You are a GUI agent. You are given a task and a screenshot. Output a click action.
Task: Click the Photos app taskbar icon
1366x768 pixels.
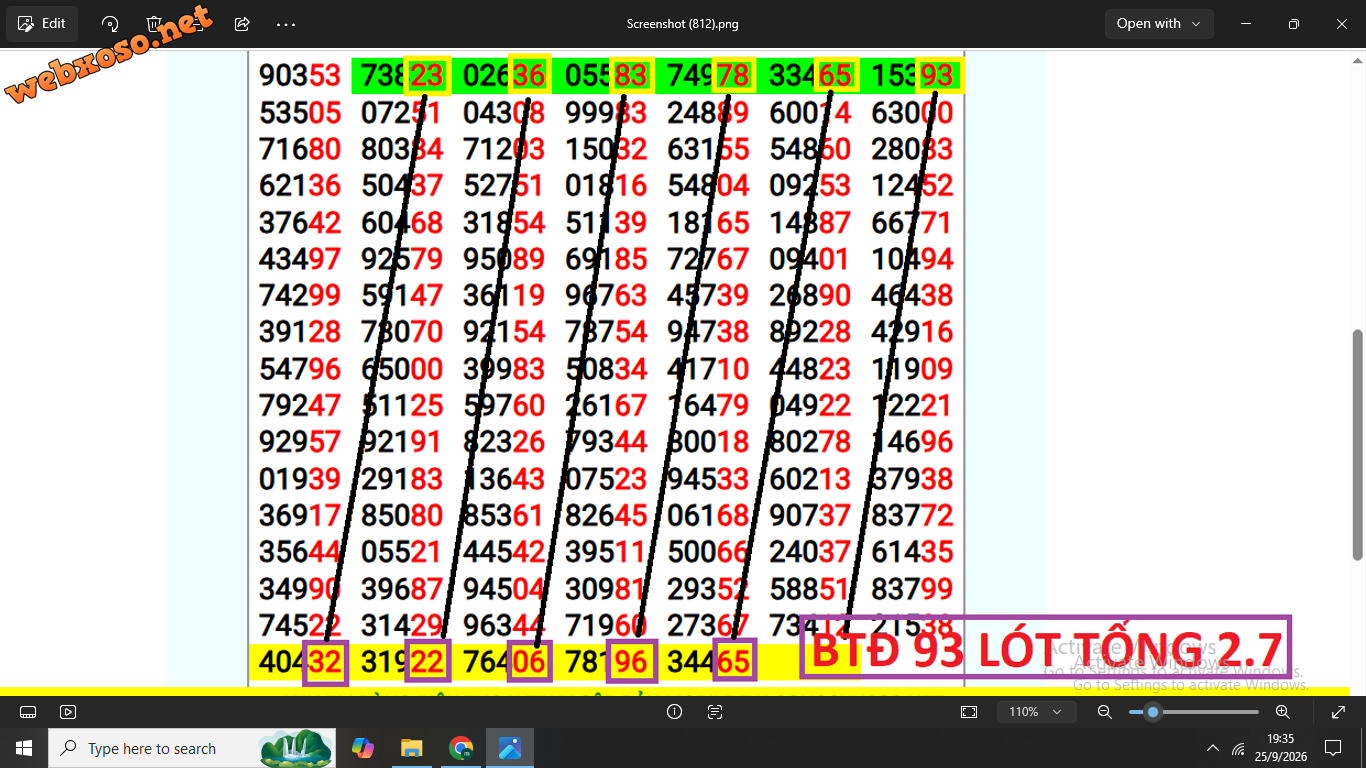coord(510,748)
